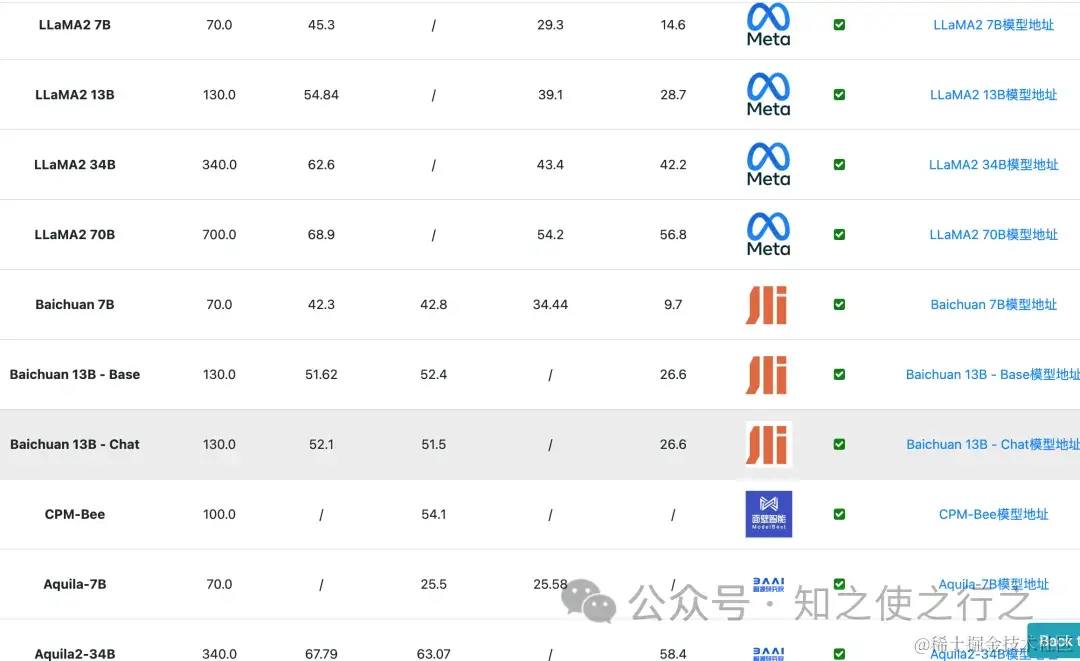Image resolution: width=1080 pixels, height=661 pixels.
Task: Click the 51.5 score cell
Action: (433, 444)
